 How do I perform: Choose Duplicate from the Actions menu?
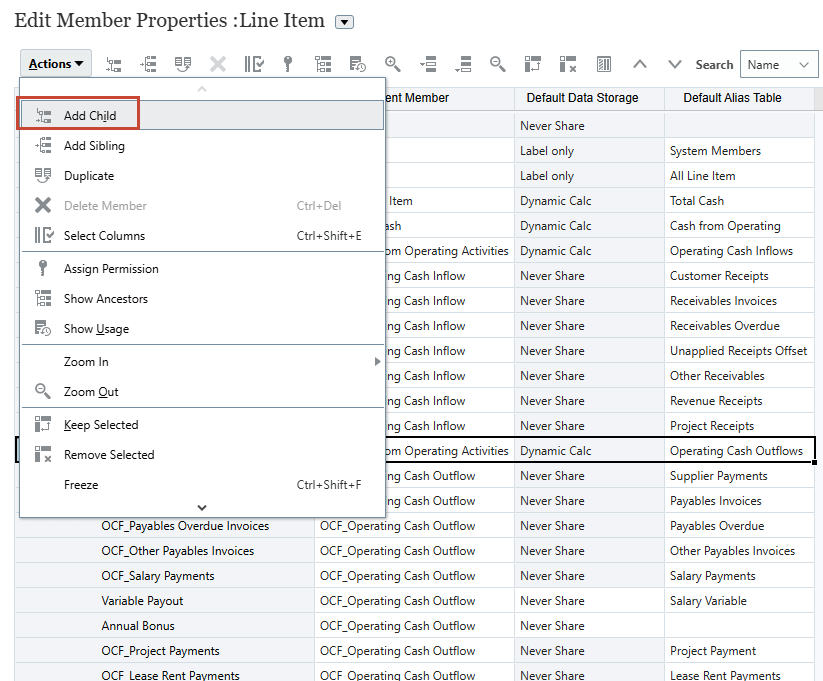point(202,175)
